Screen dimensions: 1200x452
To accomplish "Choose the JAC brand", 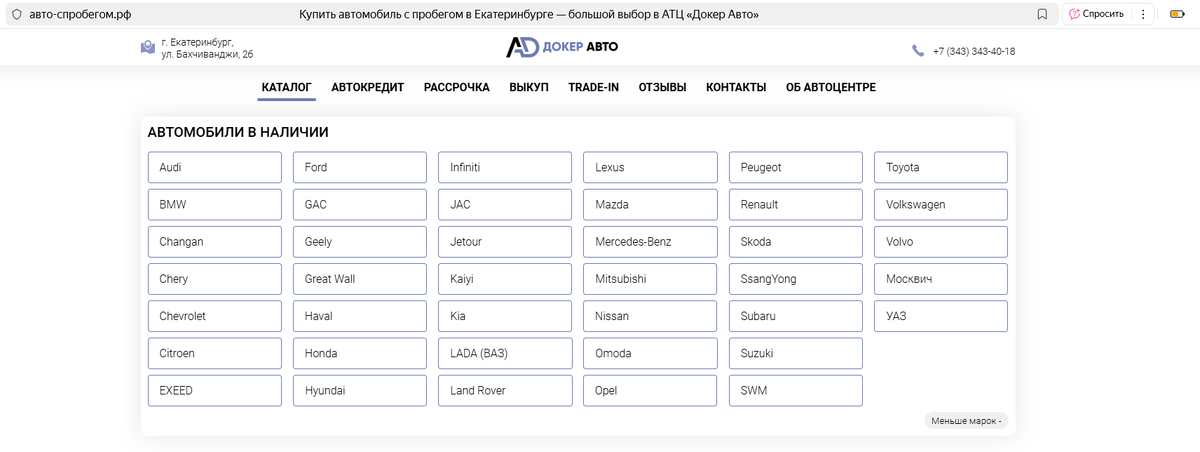I will [x=505, y=204].
